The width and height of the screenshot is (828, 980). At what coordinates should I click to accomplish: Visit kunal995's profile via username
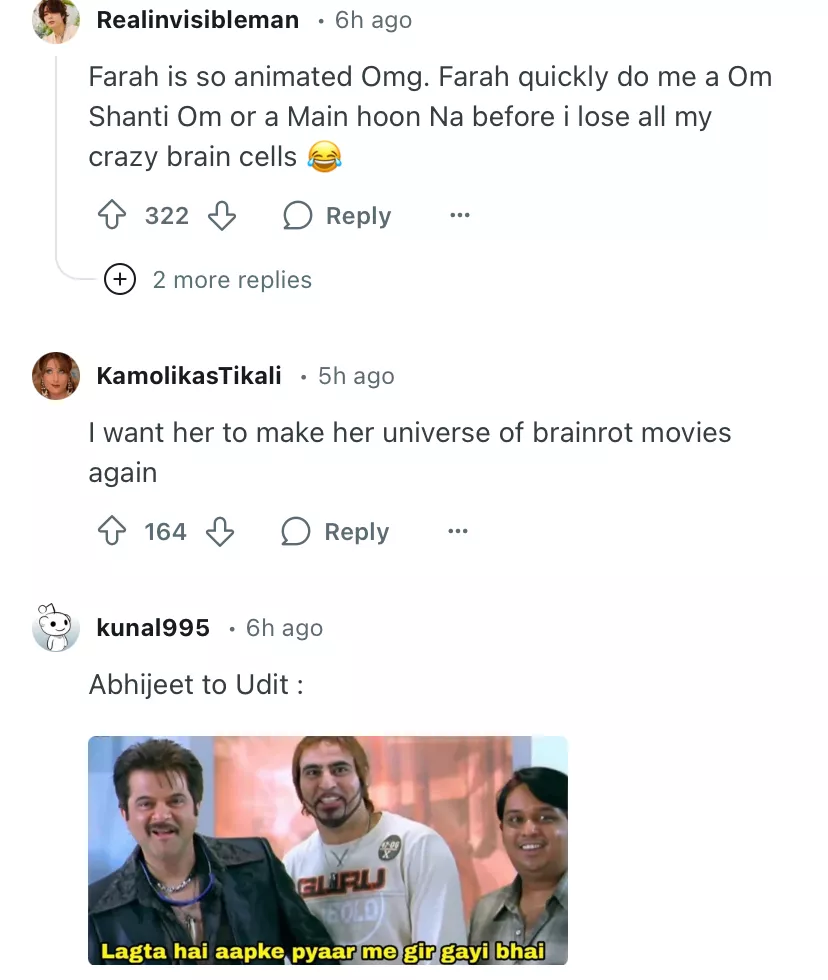(x=153, y=628)
